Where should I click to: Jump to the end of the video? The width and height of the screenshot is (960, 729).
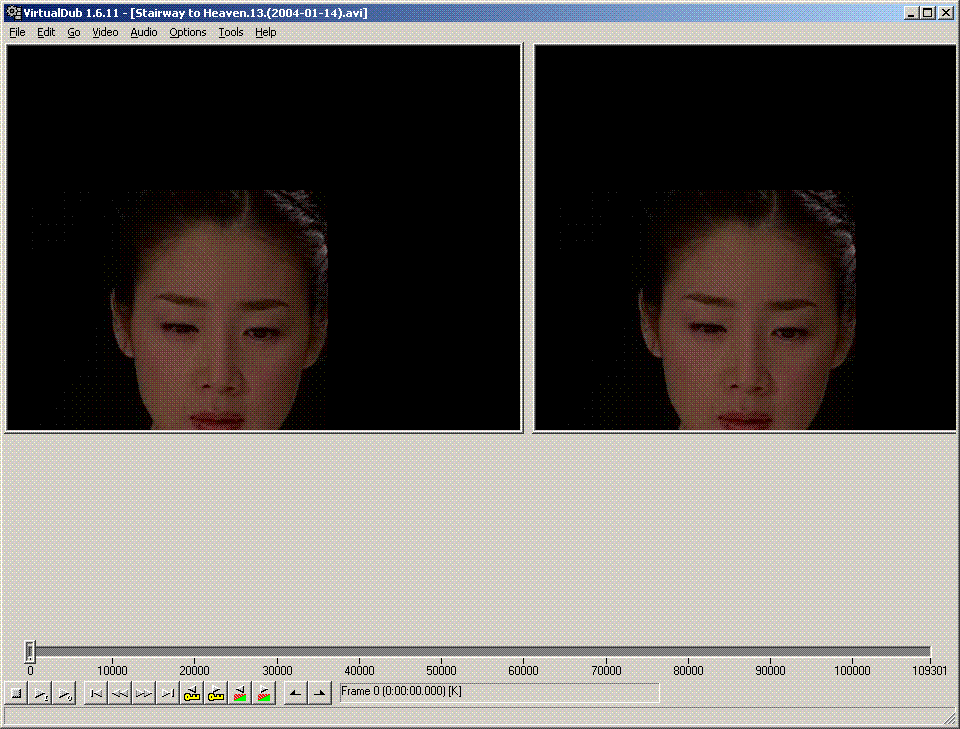[168, 693]
